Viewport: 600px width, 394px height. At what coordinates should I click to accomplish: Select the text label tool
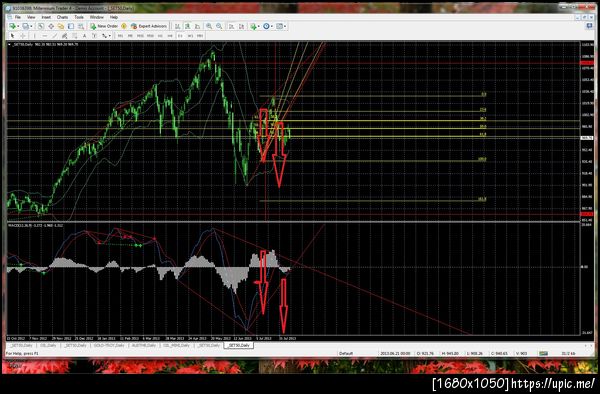[x=94, y=36]
